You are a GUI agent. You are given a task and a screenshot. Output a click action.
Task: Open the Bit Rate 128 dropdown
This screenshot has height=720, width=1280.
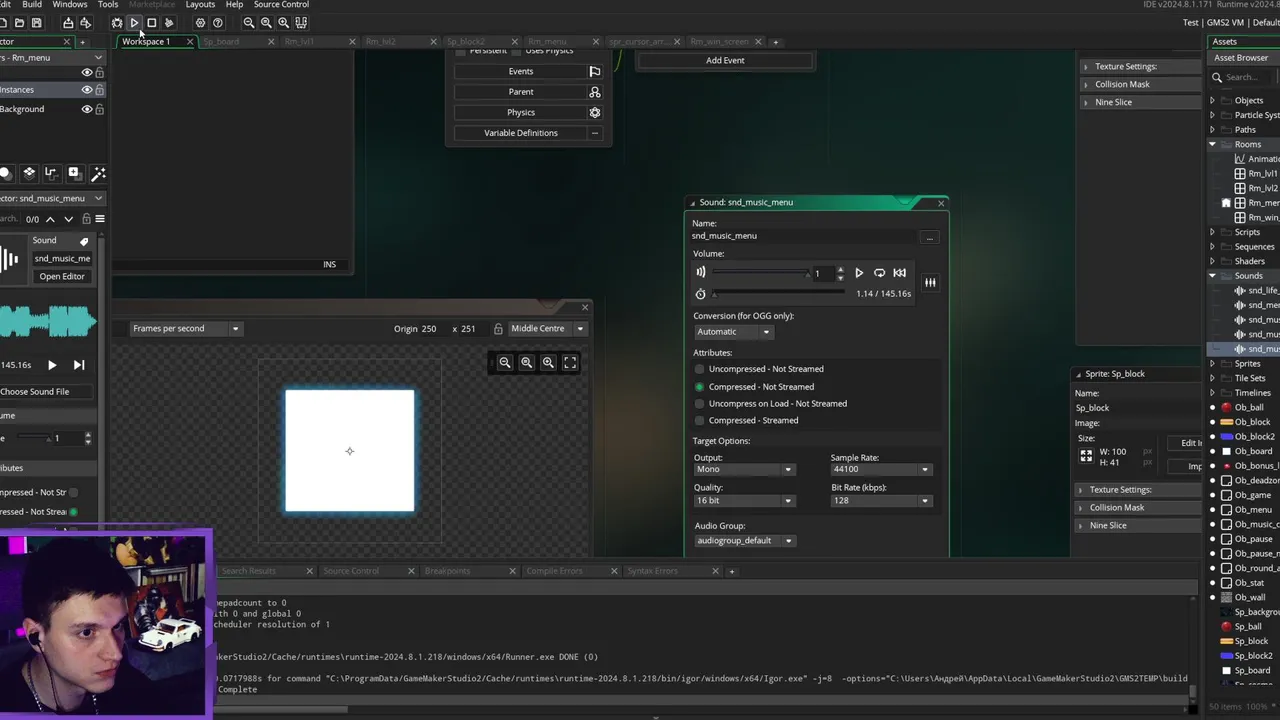point(881,501)
